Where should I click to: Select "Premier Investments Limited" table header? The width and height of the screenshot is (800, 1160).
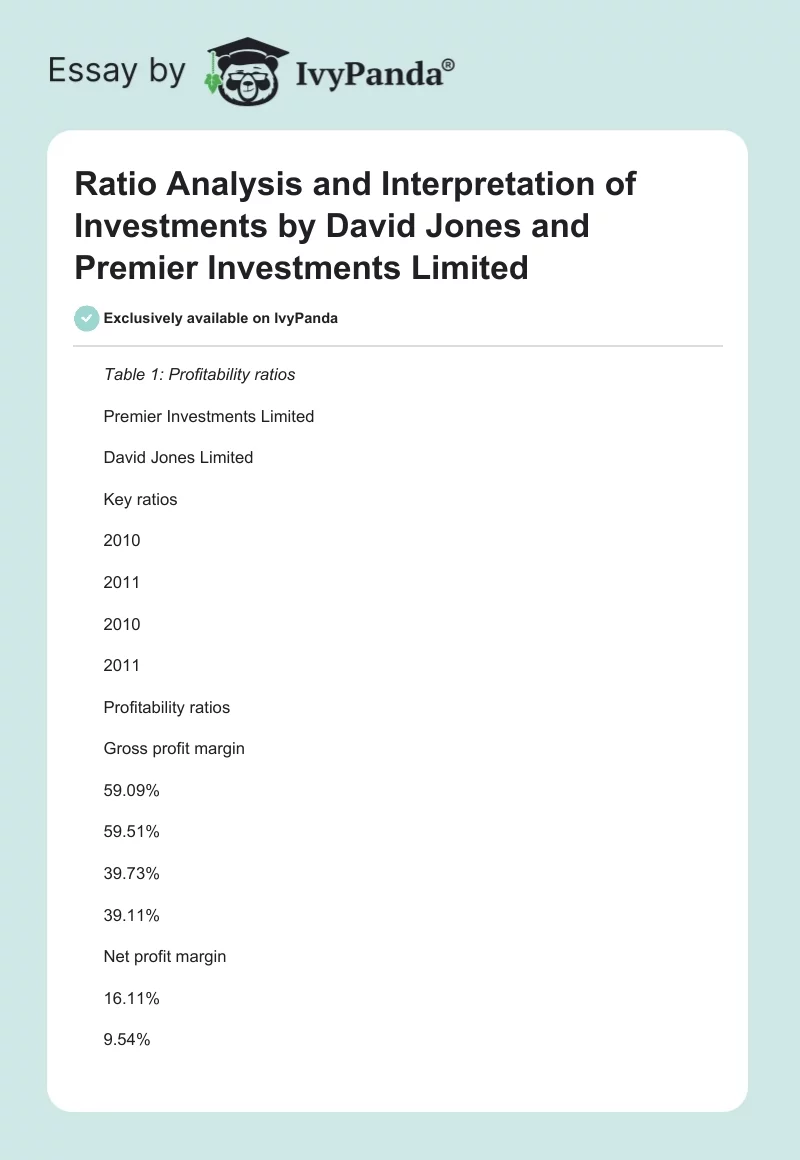pyautogui.click(x=209, y=416)
